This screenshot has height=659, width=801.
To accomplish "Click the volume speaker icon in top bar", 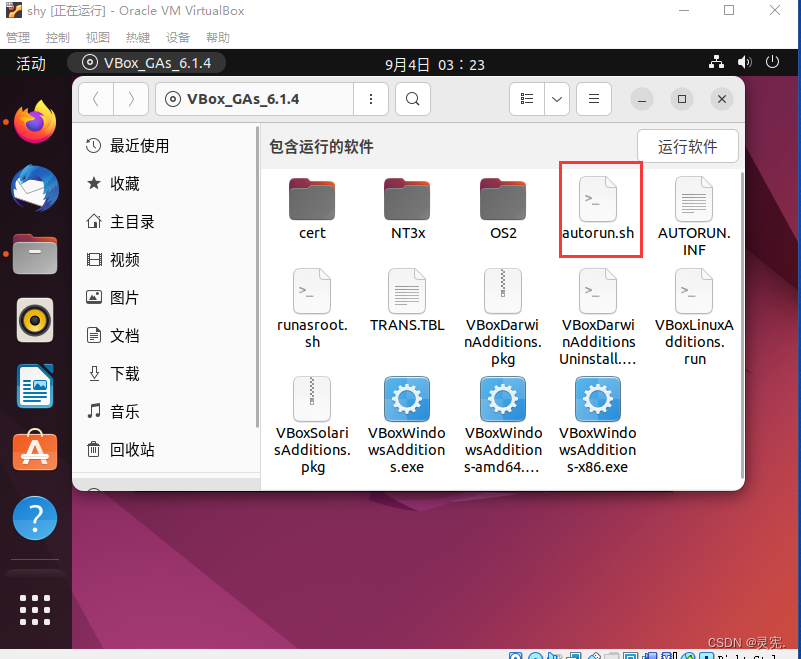I will coord(744,62).
